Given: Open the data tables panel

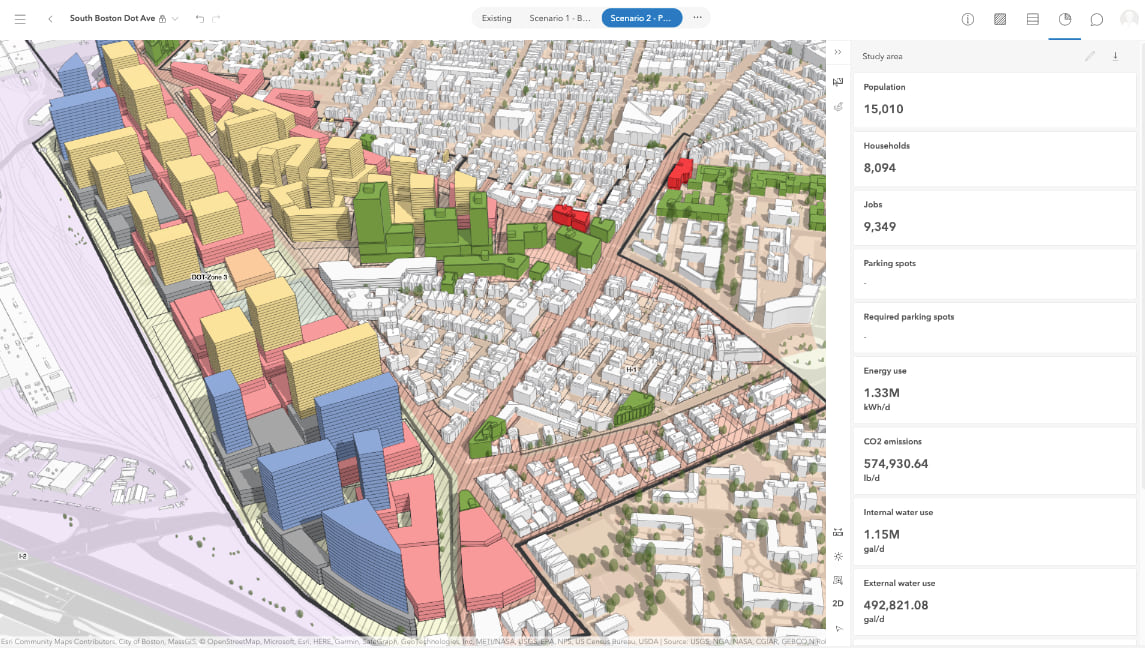Looking at the screenshot, I should pyautogui.click(x=1032, y=18).
